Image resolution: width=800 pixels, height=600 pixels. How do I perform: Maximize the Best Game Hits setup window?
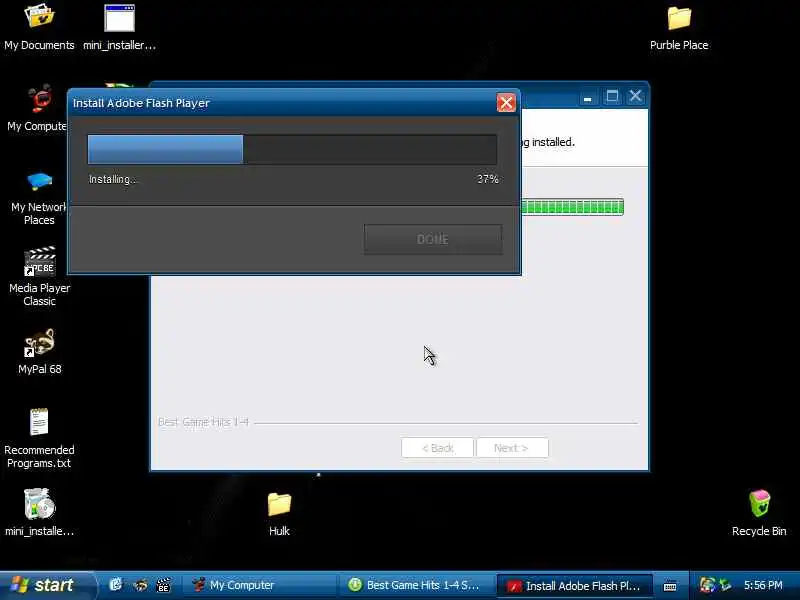[x=612, y=96]
